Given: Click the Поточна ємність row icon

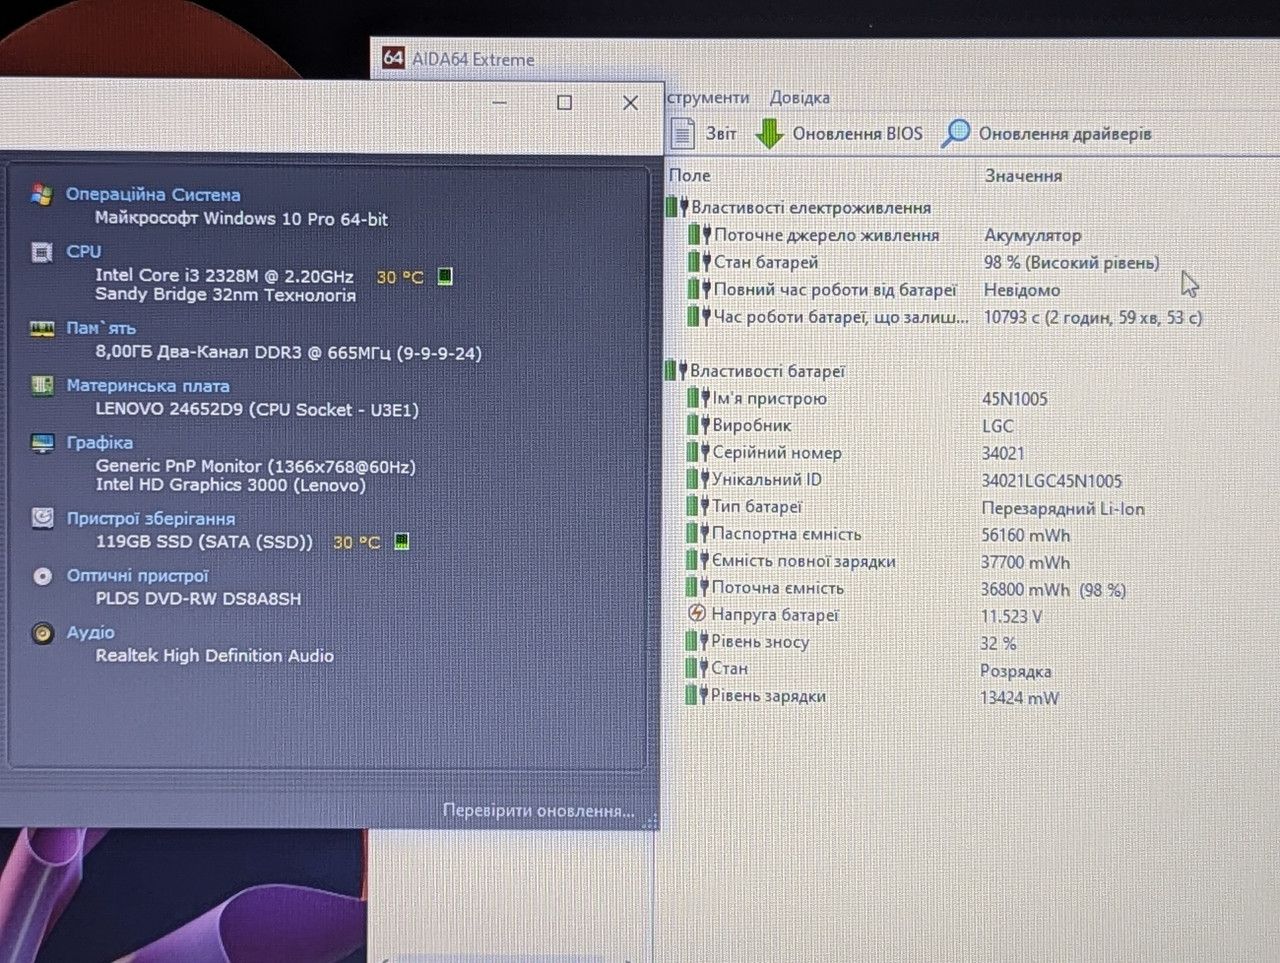Looking at the screenshot, I should [x=697, y=588].
